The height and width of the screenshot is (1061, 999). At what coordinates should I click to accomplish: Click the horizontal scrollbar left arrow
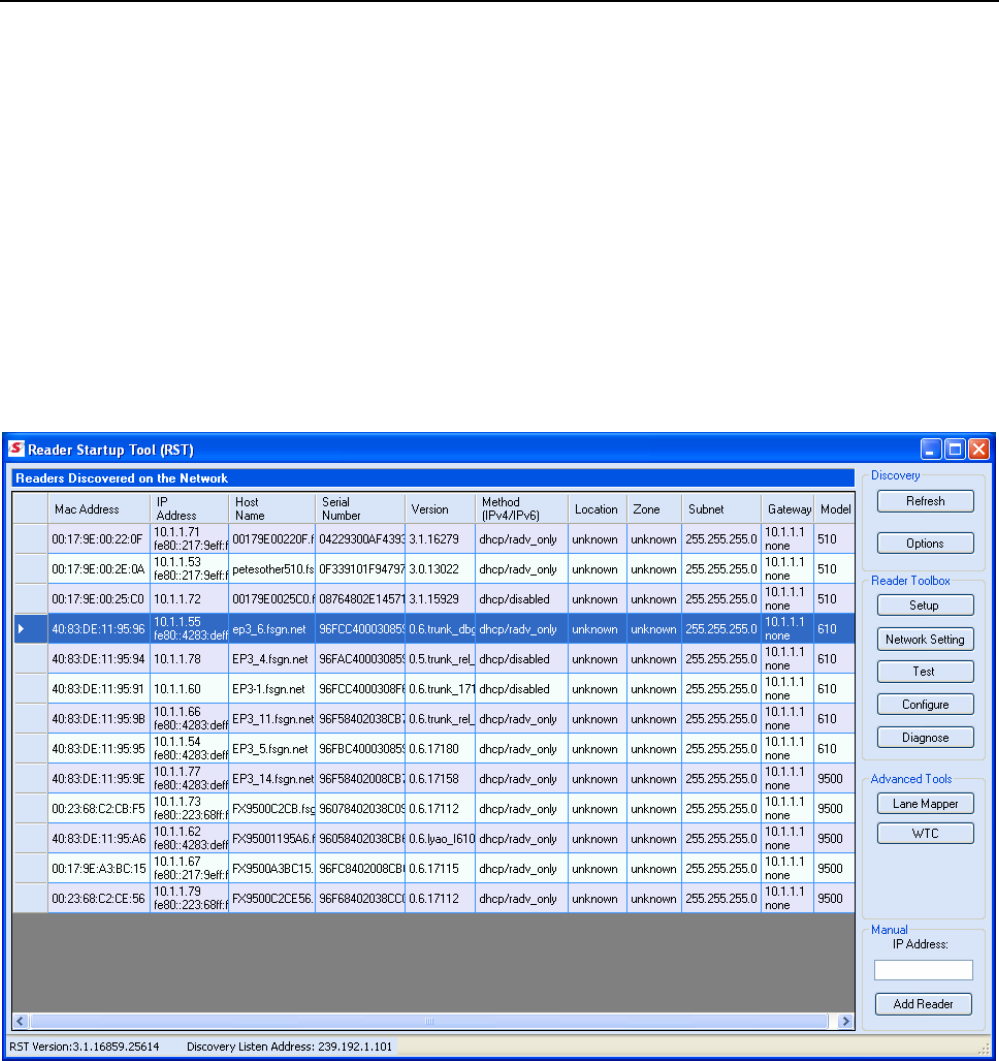point(20,1021)
